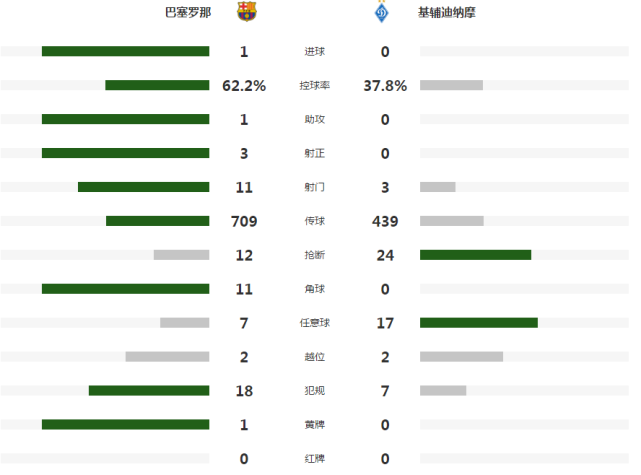Click the 709 passes value

[x=244, y=221]
